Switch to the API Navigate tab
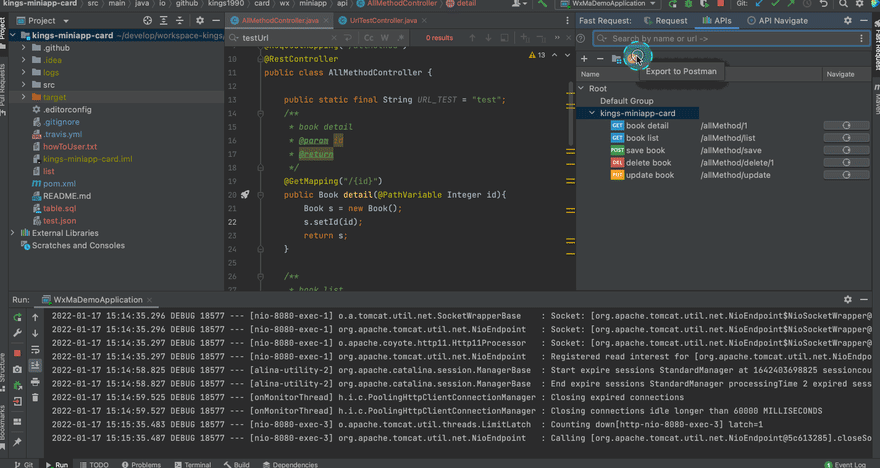 777,21
